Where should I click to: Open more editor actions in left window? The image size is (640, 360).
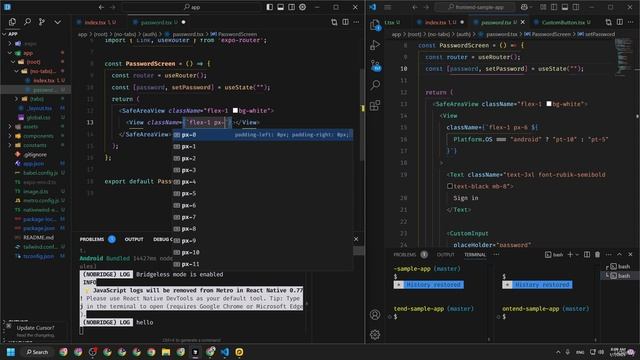356,22
